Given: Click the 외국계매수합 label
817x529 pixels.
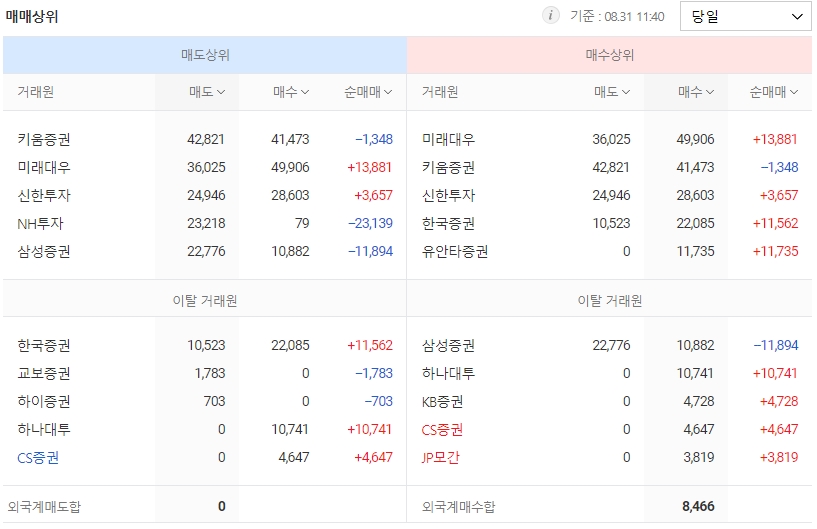Looking at the screenshot, I should (x=459, y=507).
